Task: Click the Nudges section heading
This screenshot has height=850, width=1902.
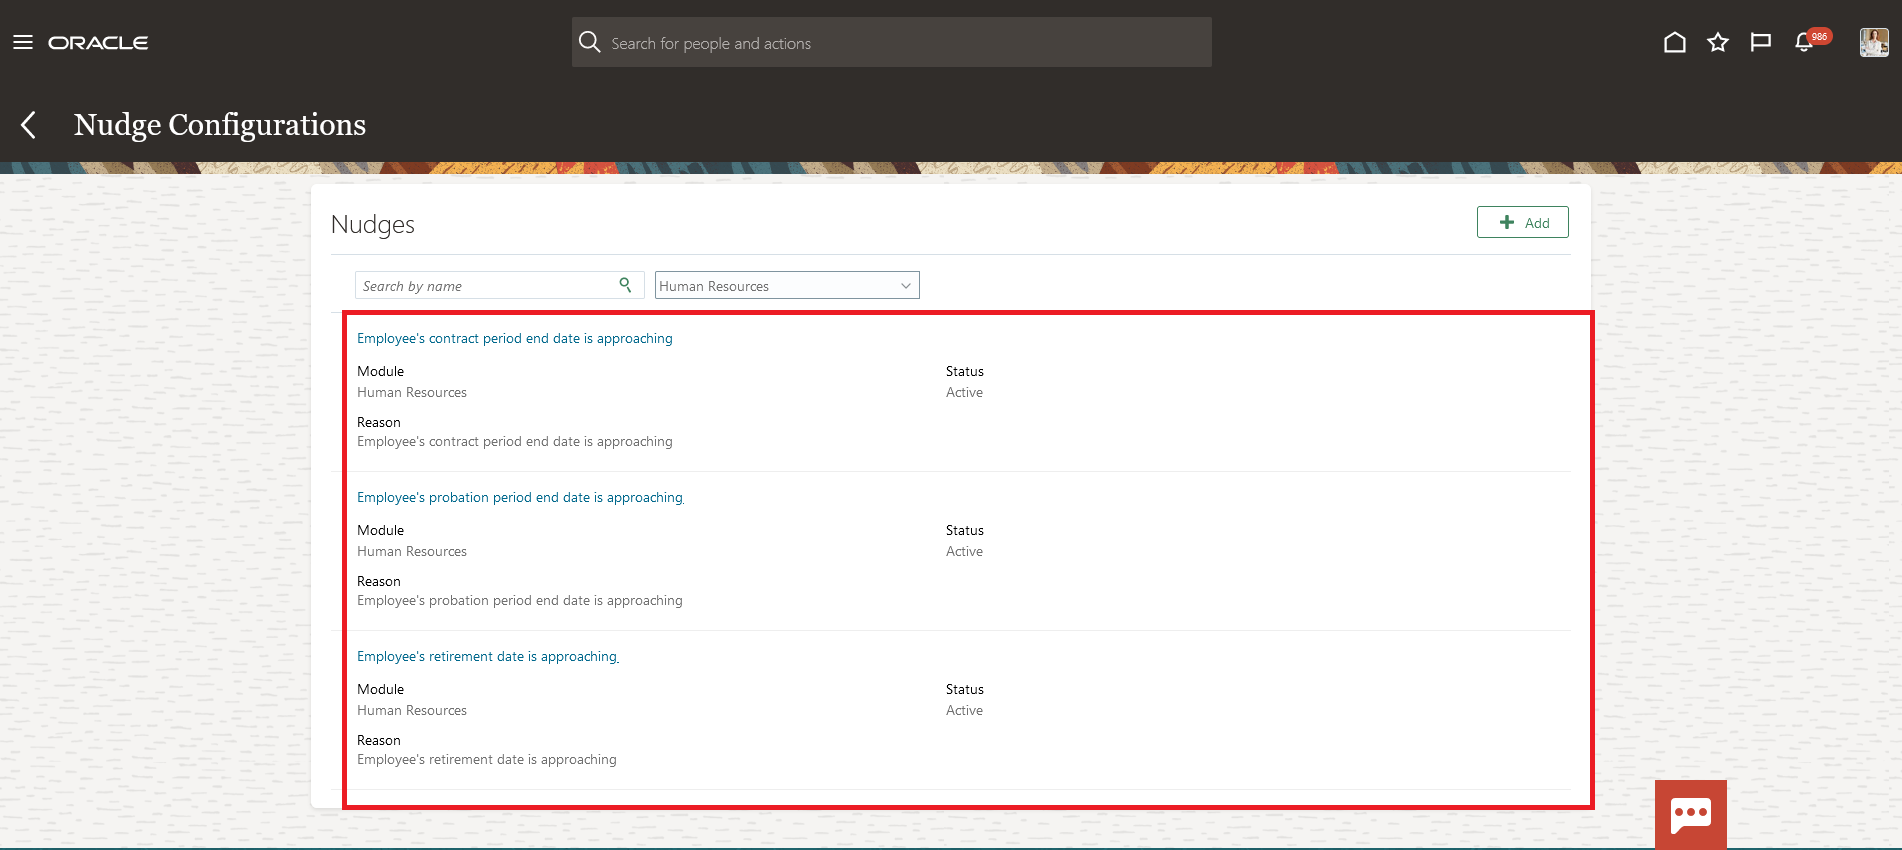Action: click(x=373, y=224)
